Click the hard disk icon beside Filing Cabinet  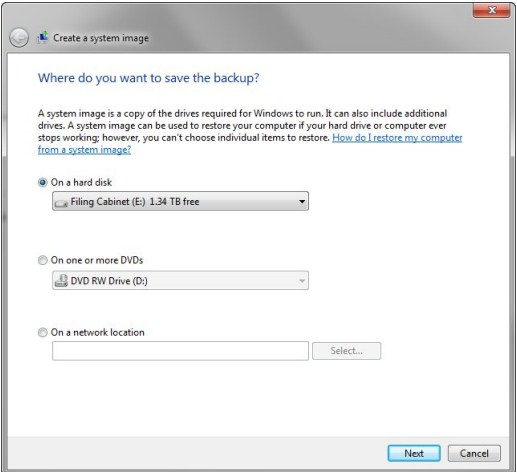tap(61, 203)
